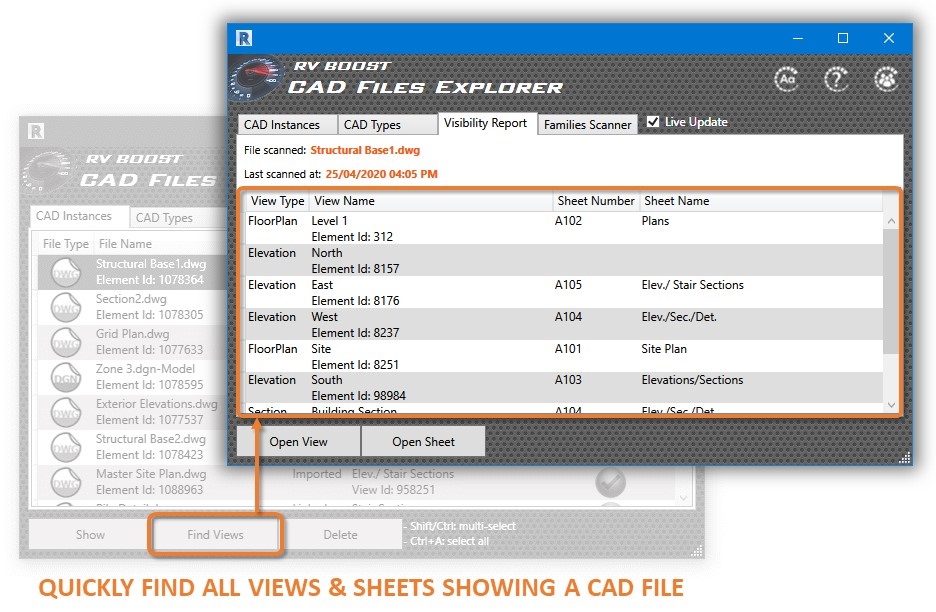Image resolution: width=936 pixels, height=612 pixels.
Task: Click sheet number A103 cell
Action: (x=568, y=380)
